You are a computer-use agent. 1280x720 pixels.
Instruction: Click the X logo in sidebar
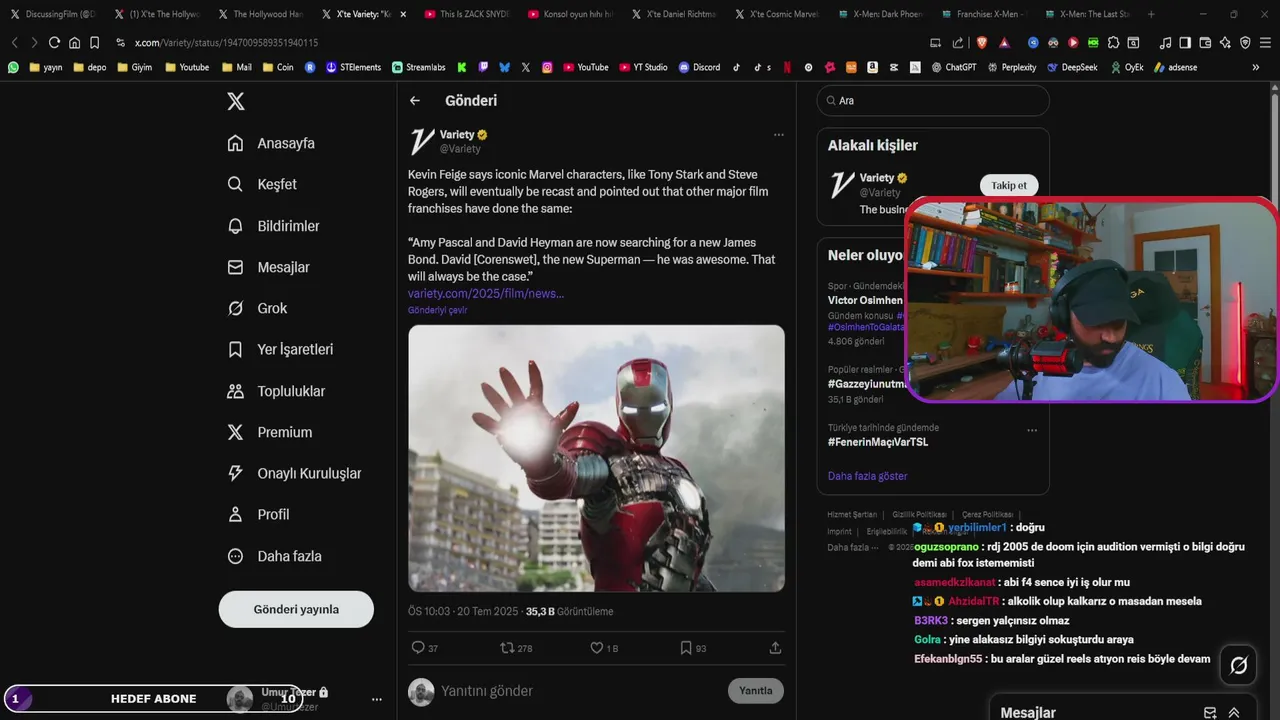(235, 101)
